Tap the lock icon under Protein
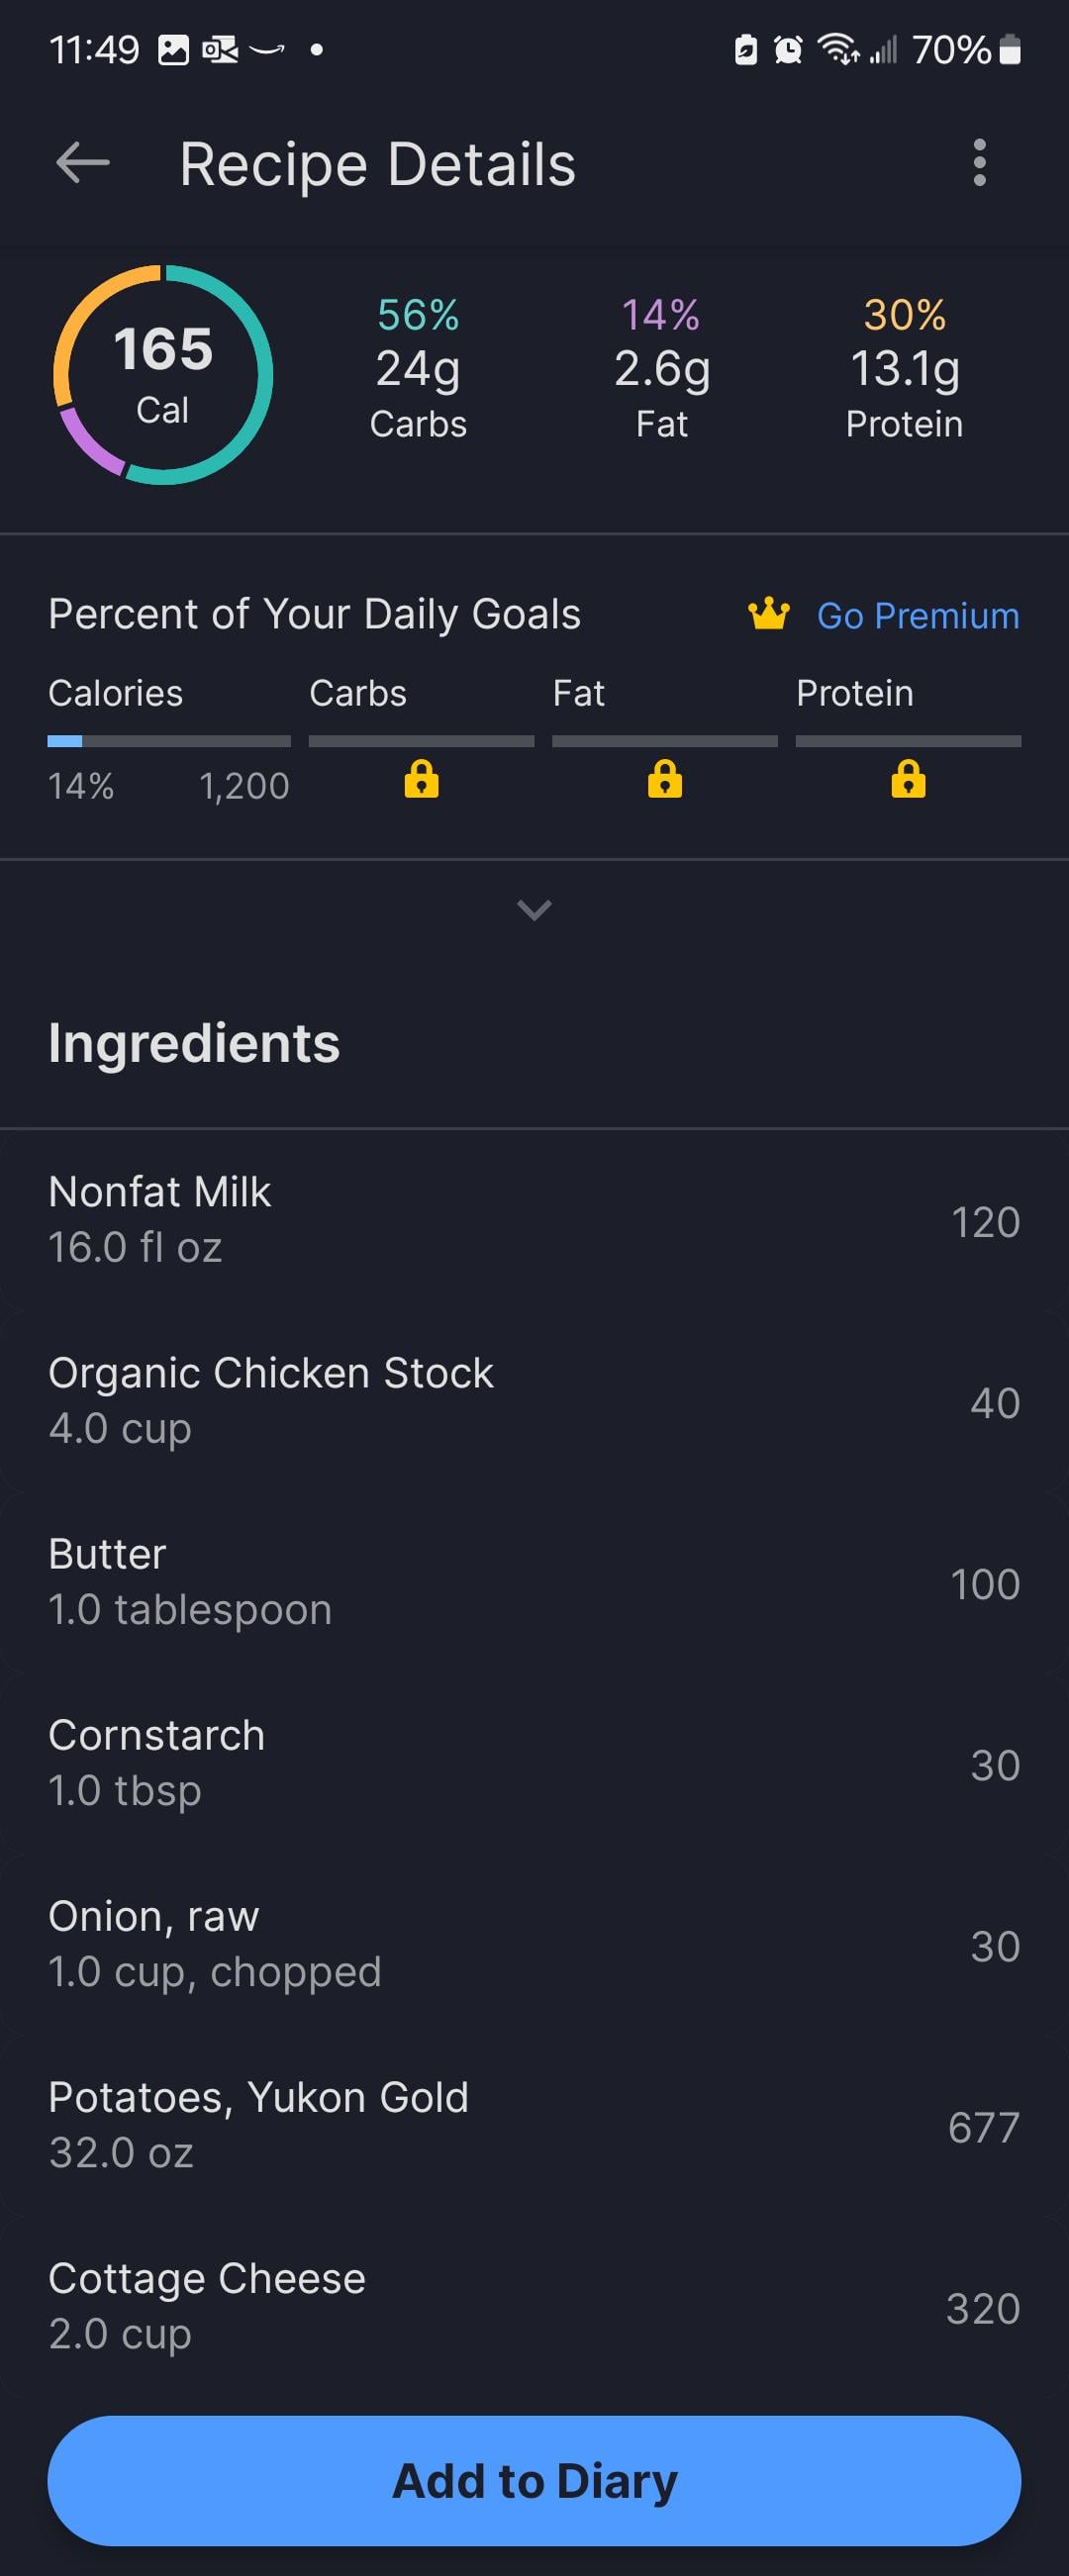 click(908, 778)
